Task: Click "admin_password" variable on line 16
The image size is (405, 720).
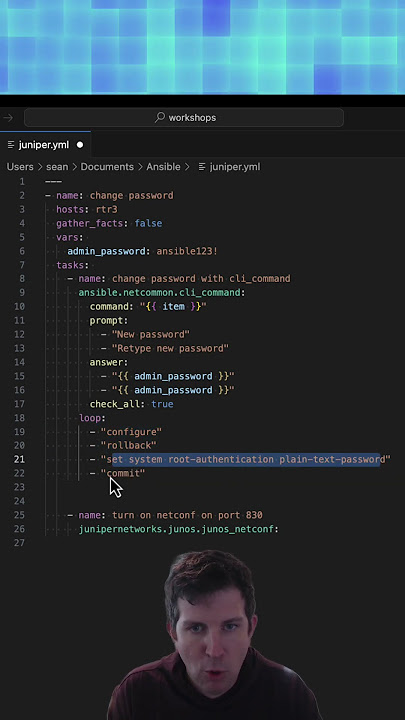Action: point(173,390)
